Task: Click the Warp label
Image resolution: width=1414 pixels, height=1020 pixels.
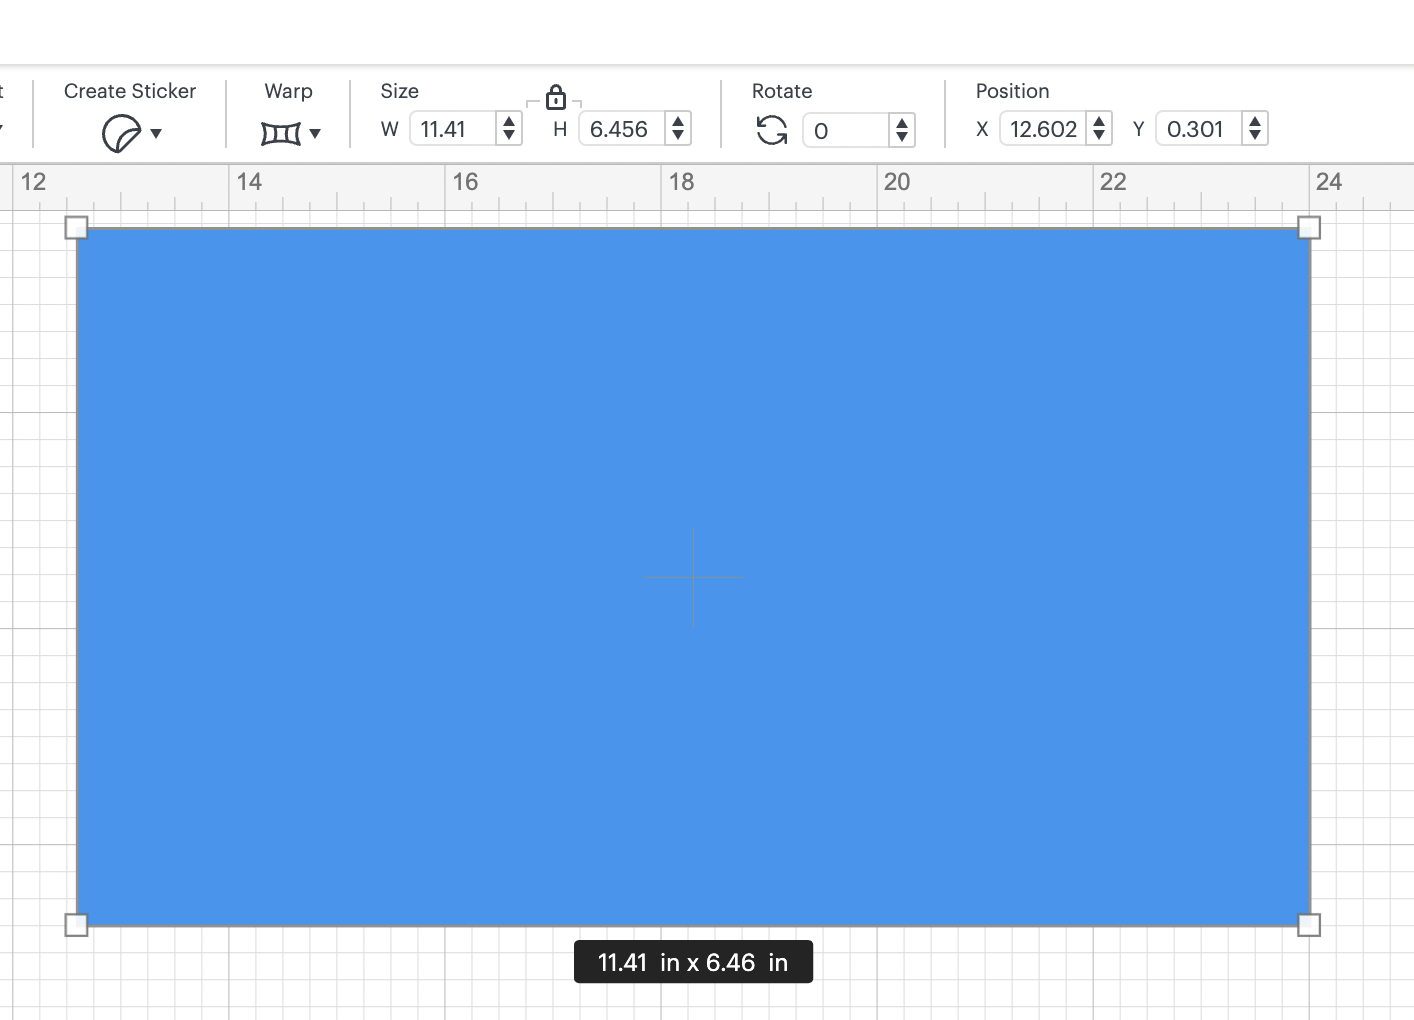Action: [288, 91]
